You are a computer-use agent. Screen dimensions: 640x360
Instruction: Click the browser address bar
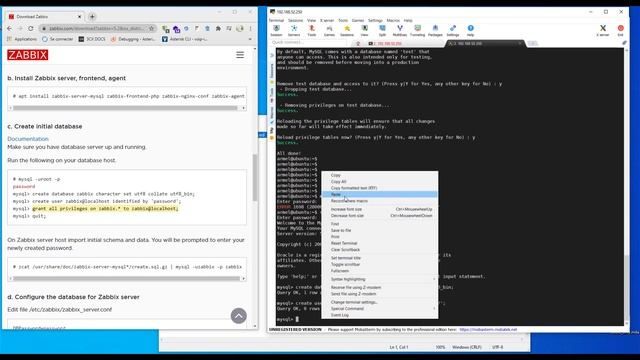click(x=96, y=29)
